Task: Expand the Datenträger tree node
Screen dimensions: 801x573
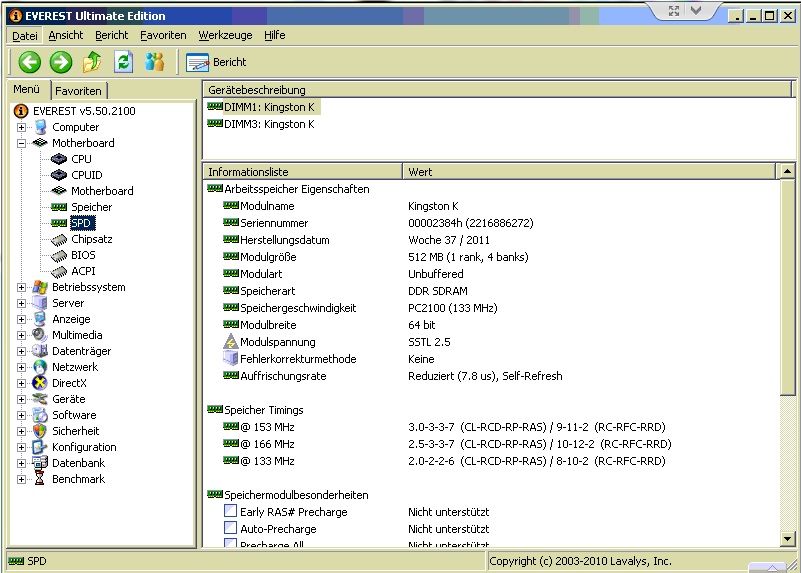Action: click(x=21, y=351)
